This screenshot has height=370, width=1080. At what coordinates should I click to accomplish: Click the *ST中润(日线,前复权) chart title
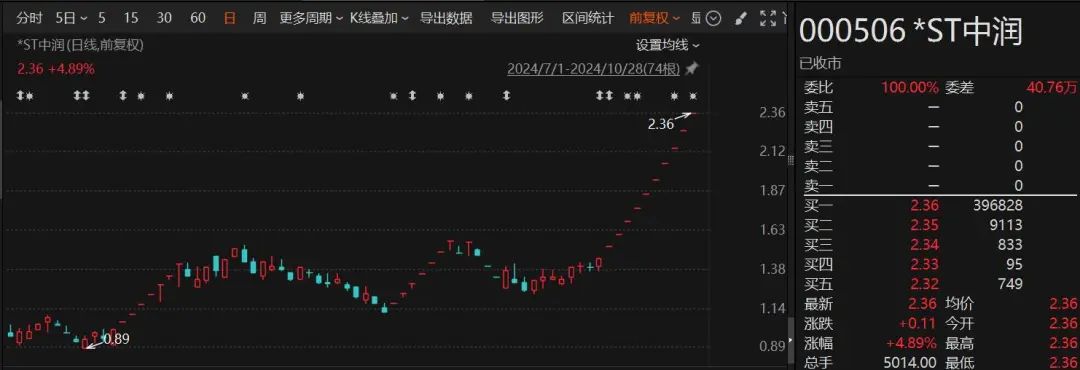[x=81, y=45]
